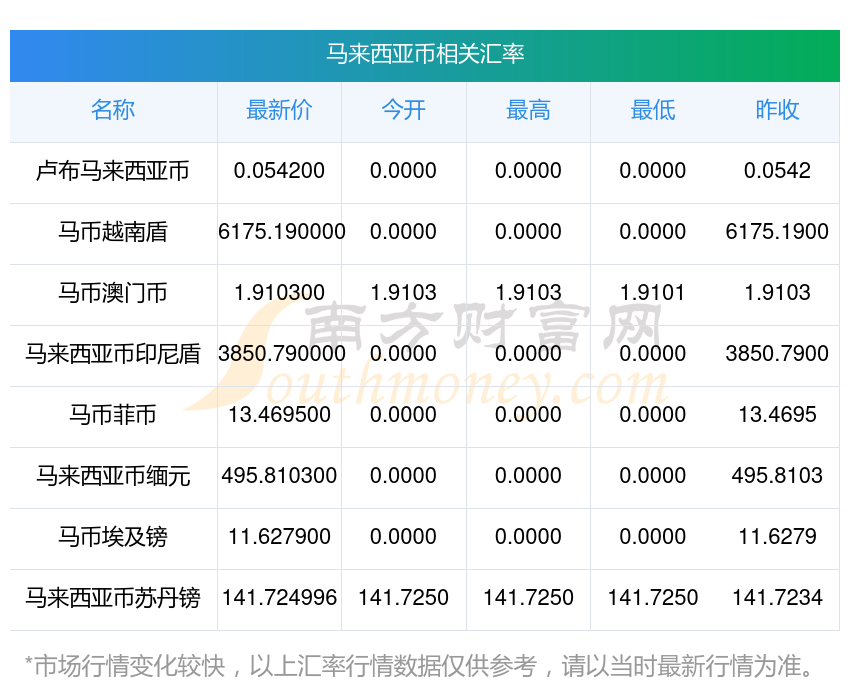Click 最低 value in 马币菲币 row
850x698 pixels.
pyautogui.click(x=653, y=415)
